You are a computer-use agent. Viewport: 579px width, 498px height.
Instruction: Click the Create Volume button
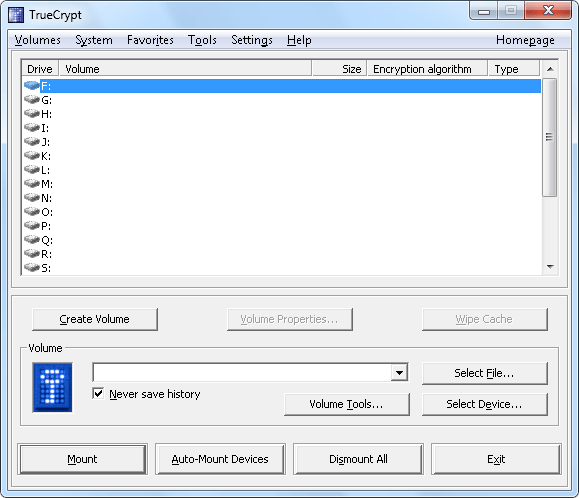pyautogui.click(x=95, y=319)
